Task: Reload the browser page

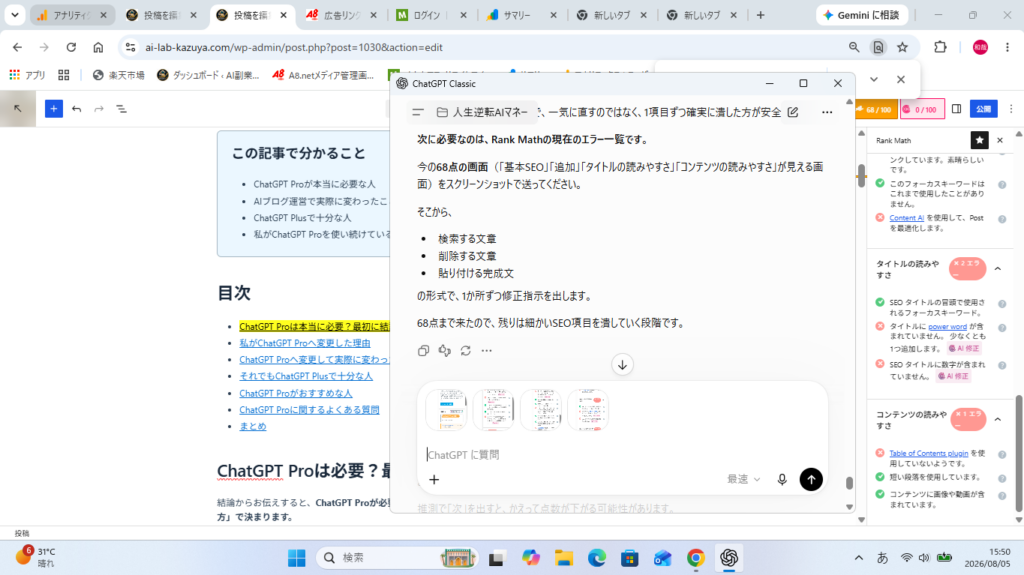Action: [x=71, y=47]
